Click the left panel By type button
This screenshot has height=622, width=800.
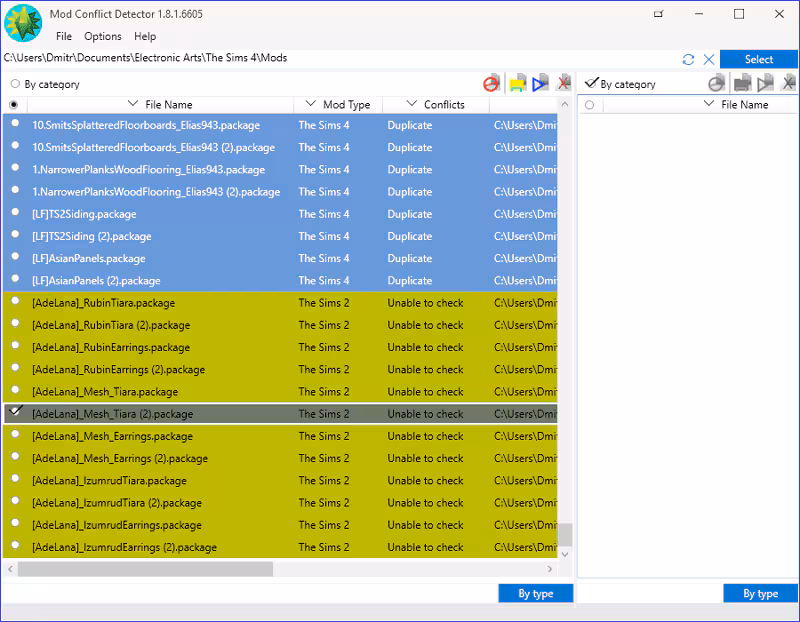coord(536,593)
